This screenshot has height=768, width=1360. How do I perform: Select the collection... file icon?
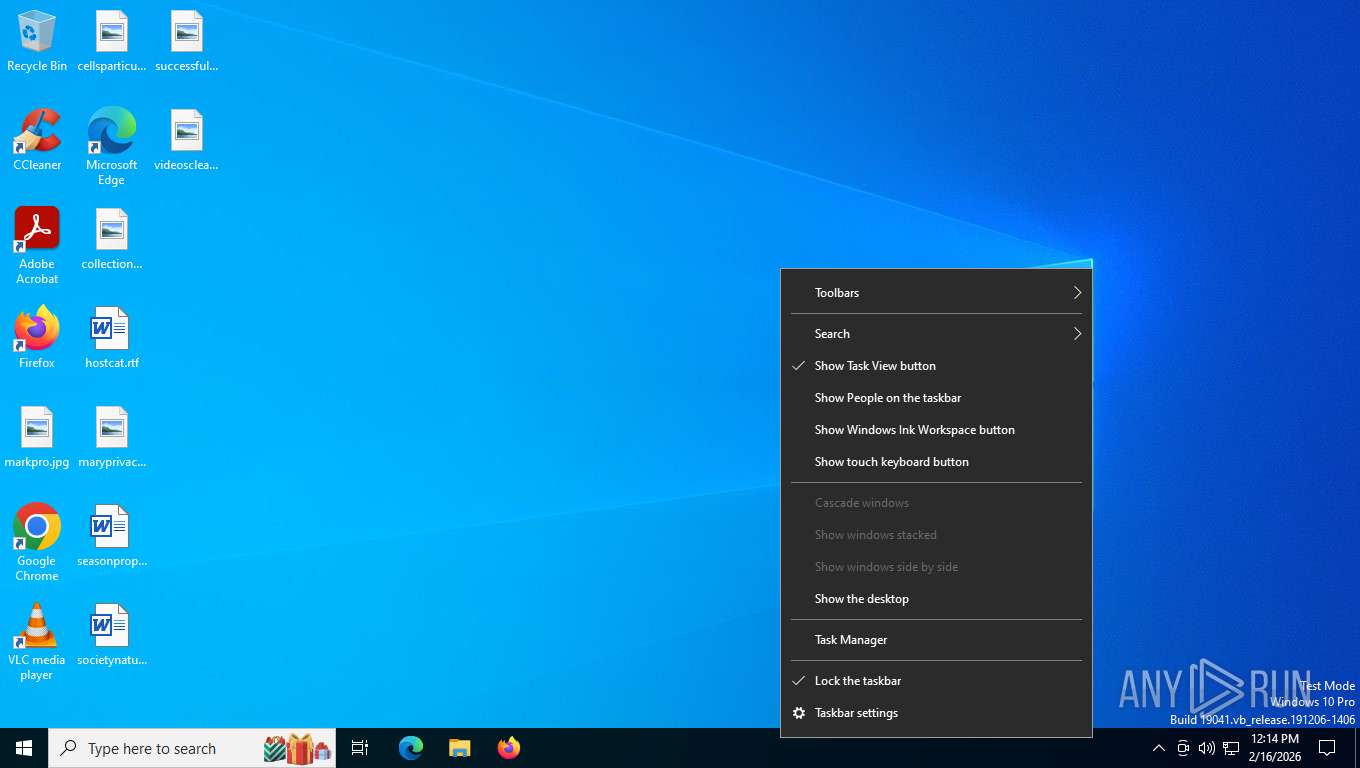click(112, 239)
